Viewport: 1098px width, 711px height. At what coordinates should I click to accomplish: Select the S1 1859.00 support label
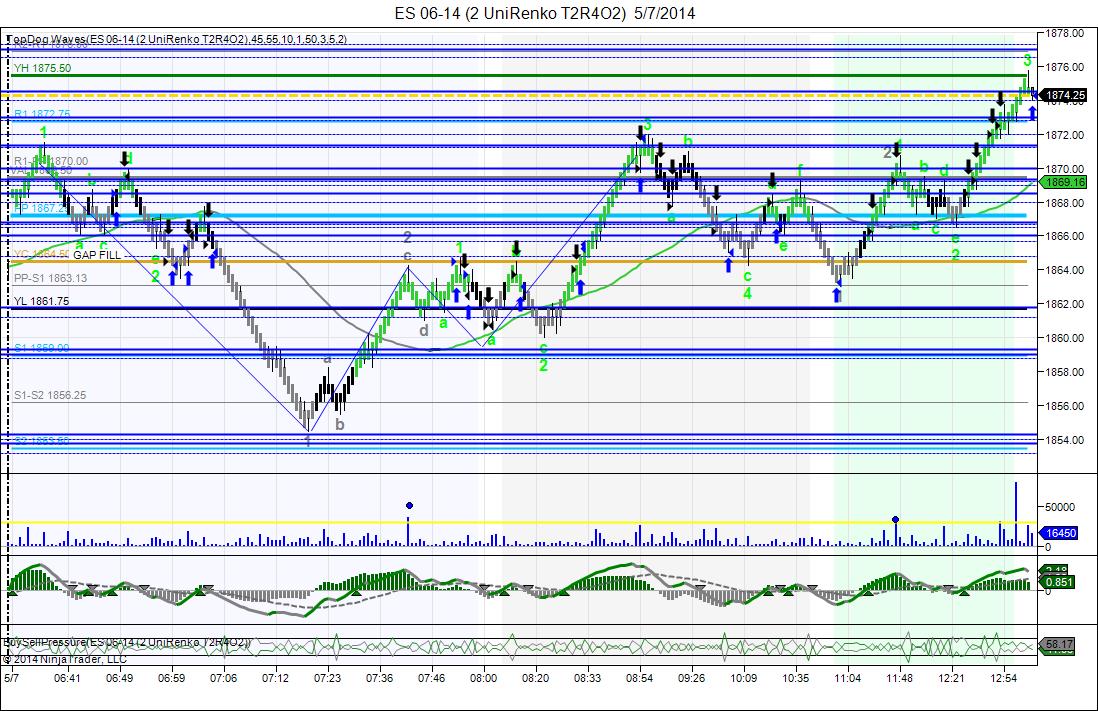click(x=42, y=347)
